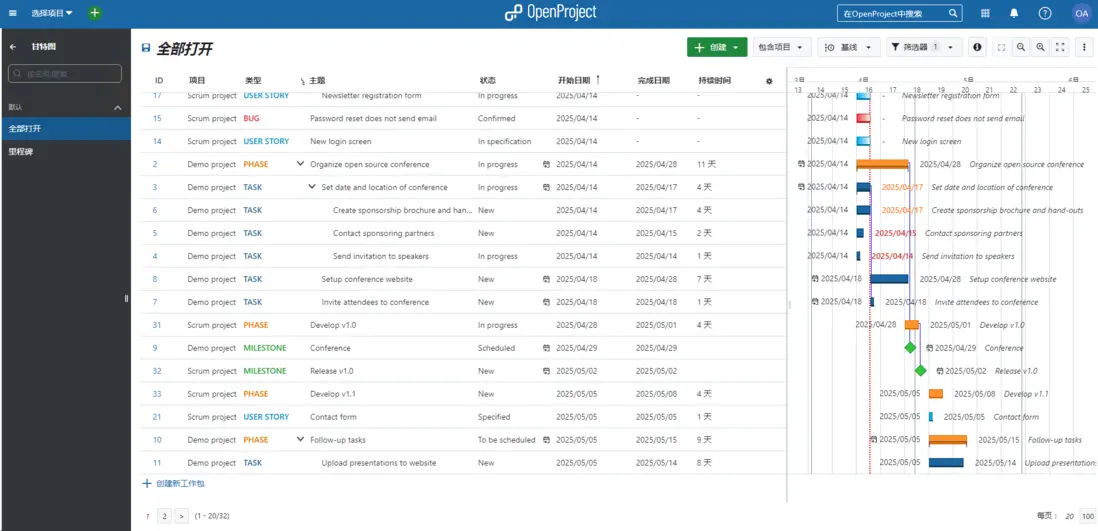Open the info details icon button
Viewport: 1098px width, 531px height.
pyautogui.click(x=977, y=47)
